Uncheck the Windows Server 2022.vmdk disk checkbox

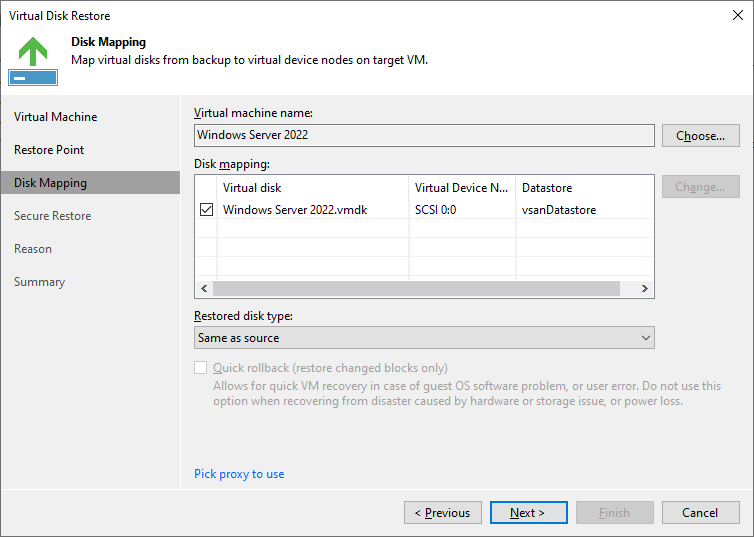pyautogui.click(x=206, y=210)
